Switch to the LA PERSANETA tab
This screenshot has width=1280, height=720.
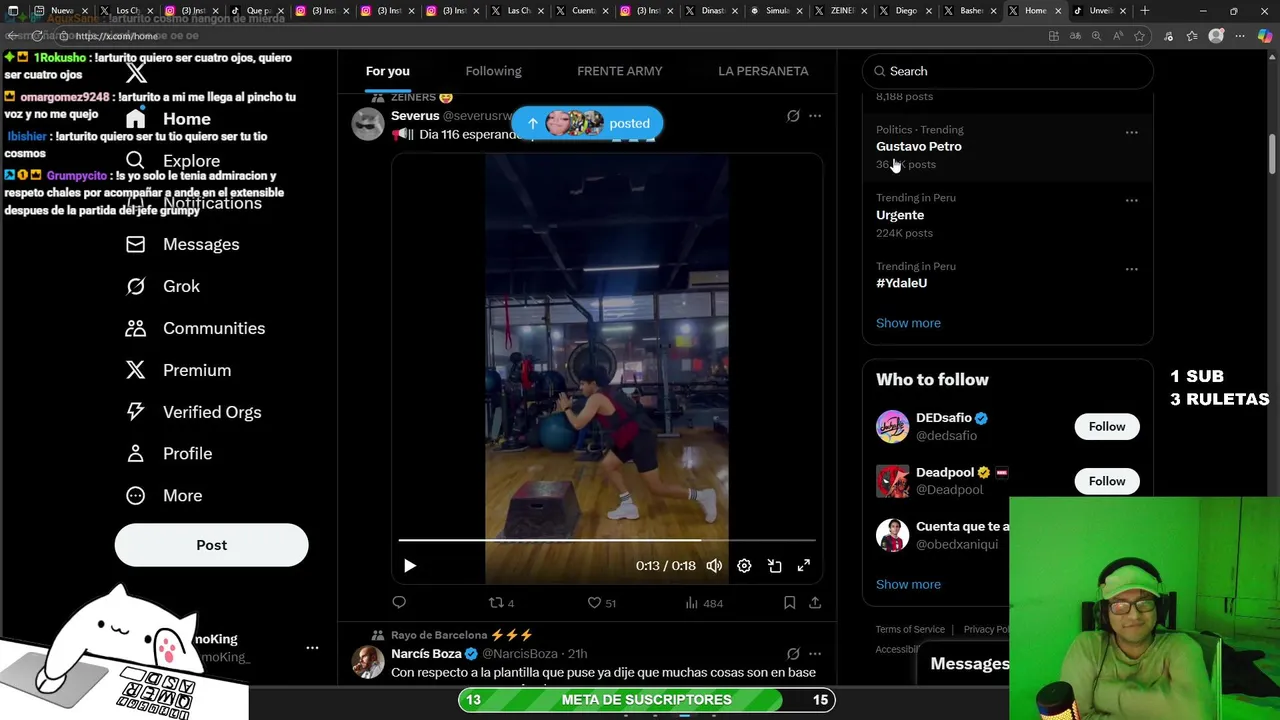pos(763,71)
